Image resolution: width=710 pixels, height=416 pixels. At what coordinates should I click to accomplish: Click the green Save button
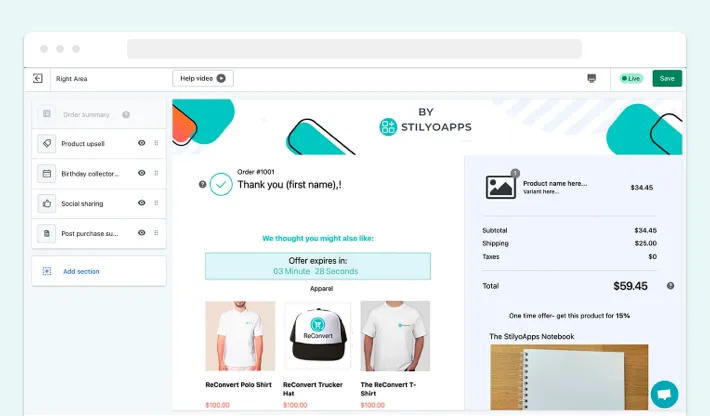[667, 78]
